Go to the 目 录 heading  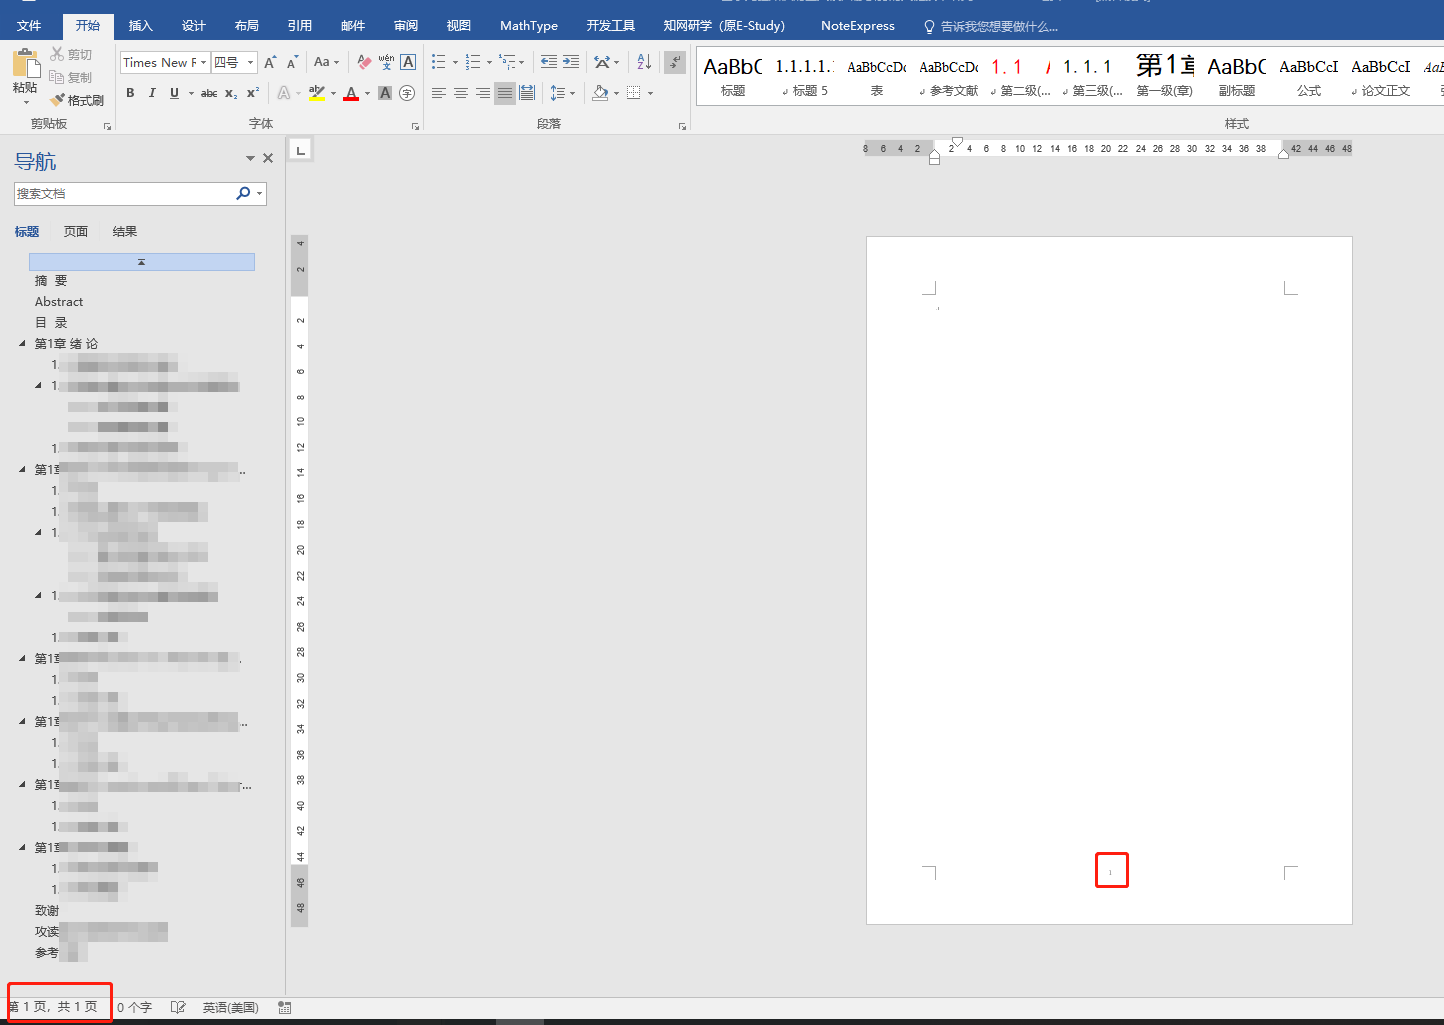(x=51, y=323)
